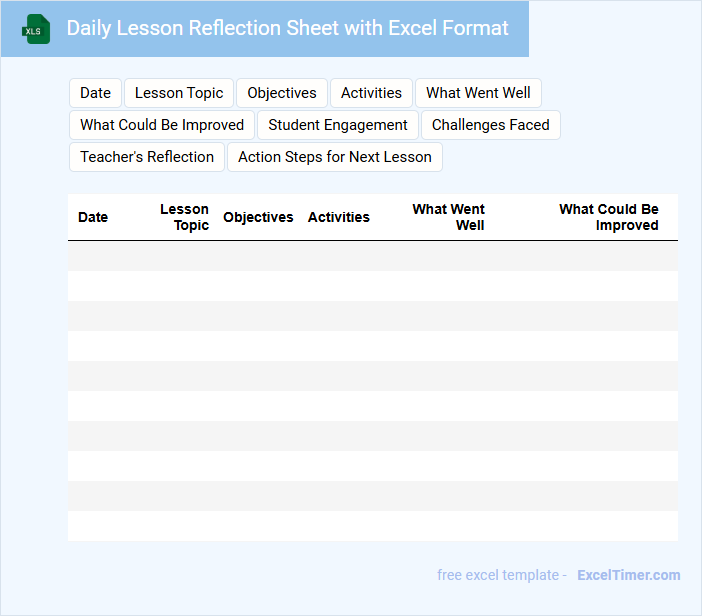Select What Could Be Improved tag
Image resolution: width=702 pixels, height=616 pixels.
coord(162,125)
